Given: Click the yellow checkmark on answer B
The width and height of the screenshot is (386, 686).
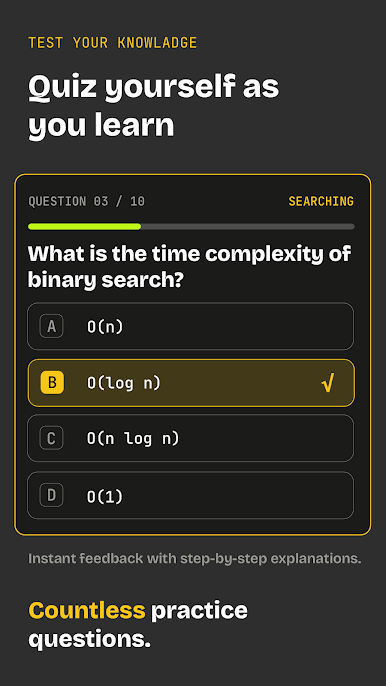Looking at the screenshot, I should (327, 383).
